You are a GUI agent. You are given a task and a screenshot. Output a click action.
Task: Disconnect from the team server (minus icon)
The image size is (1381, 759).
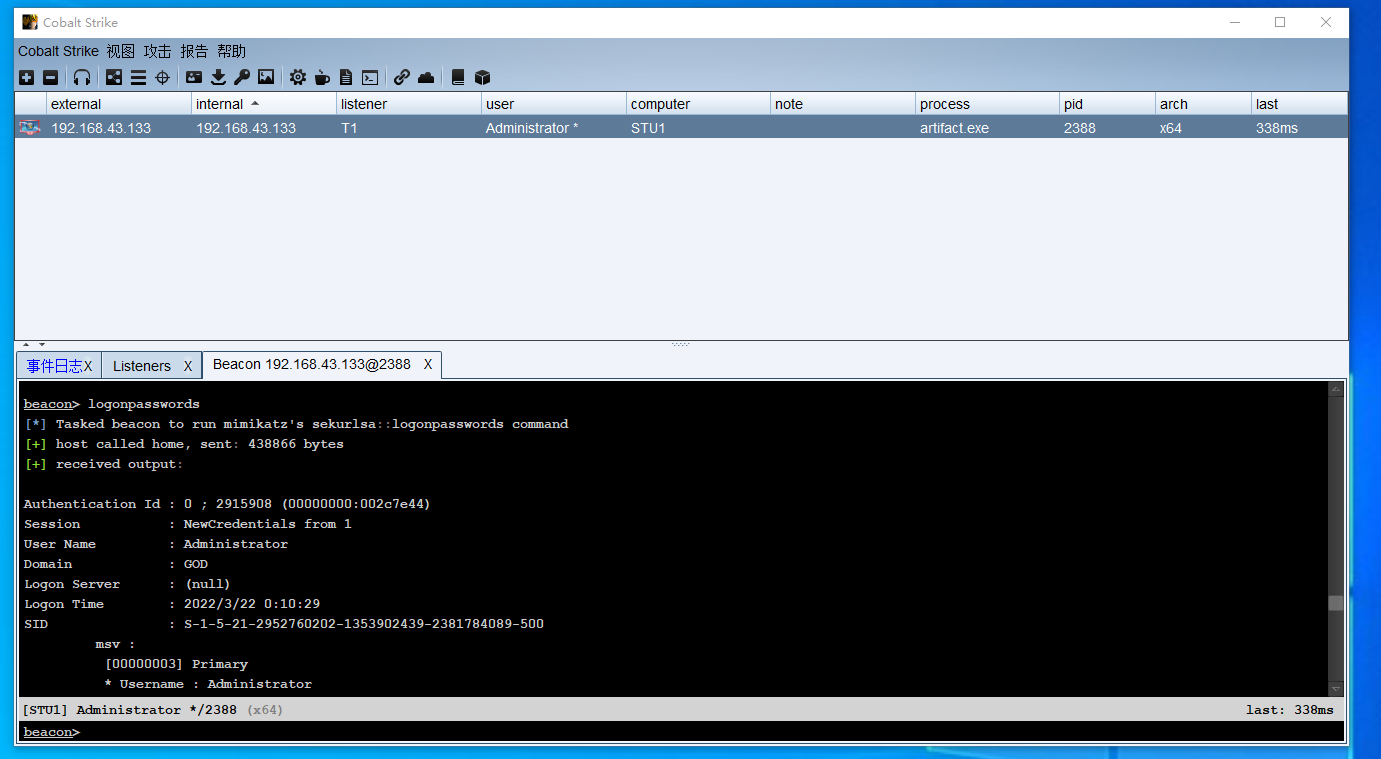[50, 77]
